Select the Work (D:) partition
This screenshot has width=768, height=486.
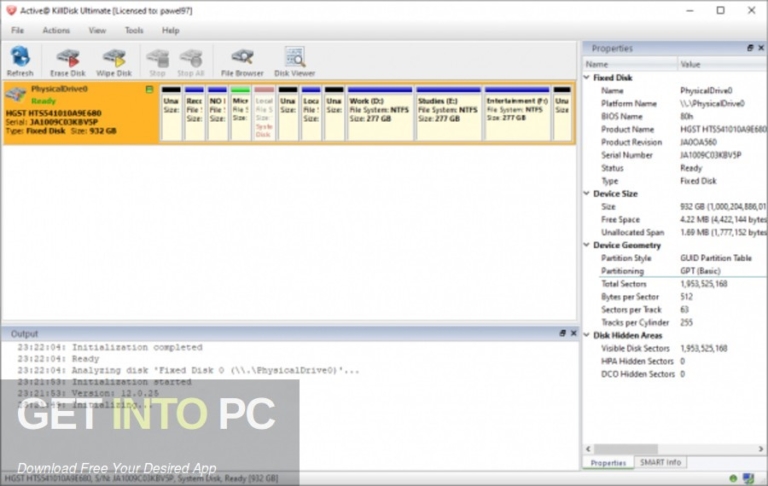point(380,114)
